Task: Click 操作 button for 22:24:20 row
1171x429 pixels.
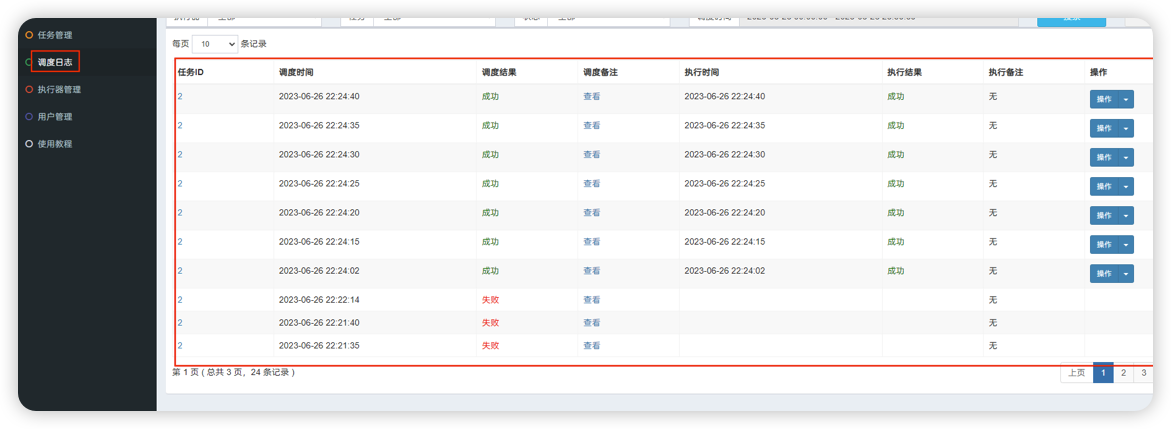Action: point(1104,216)
